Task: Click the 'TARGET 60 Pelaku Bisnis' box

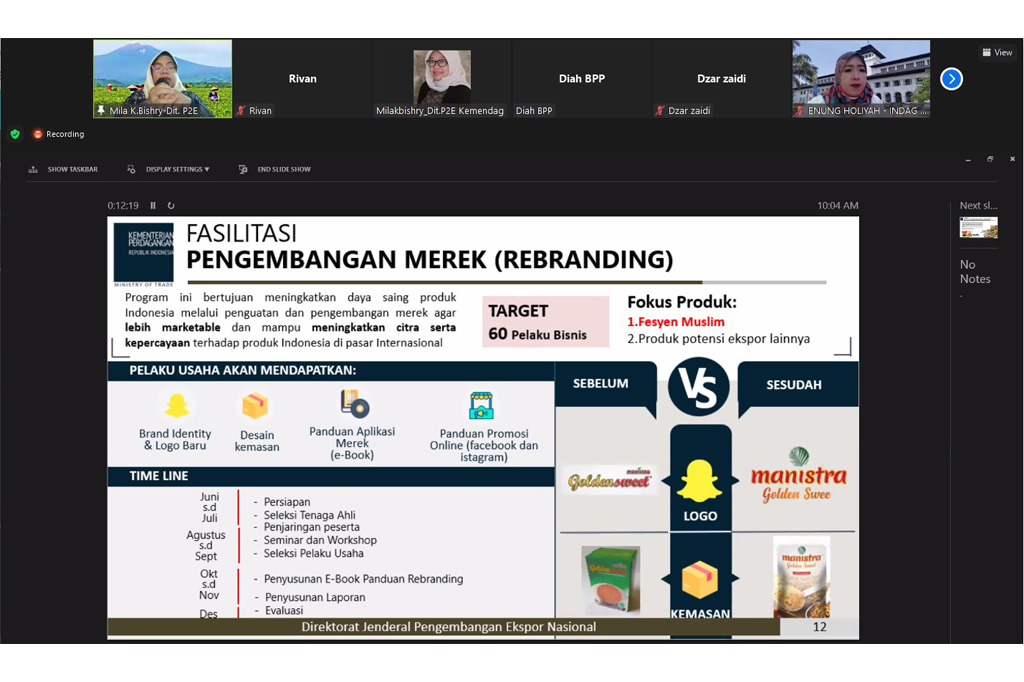Action: 546,321
